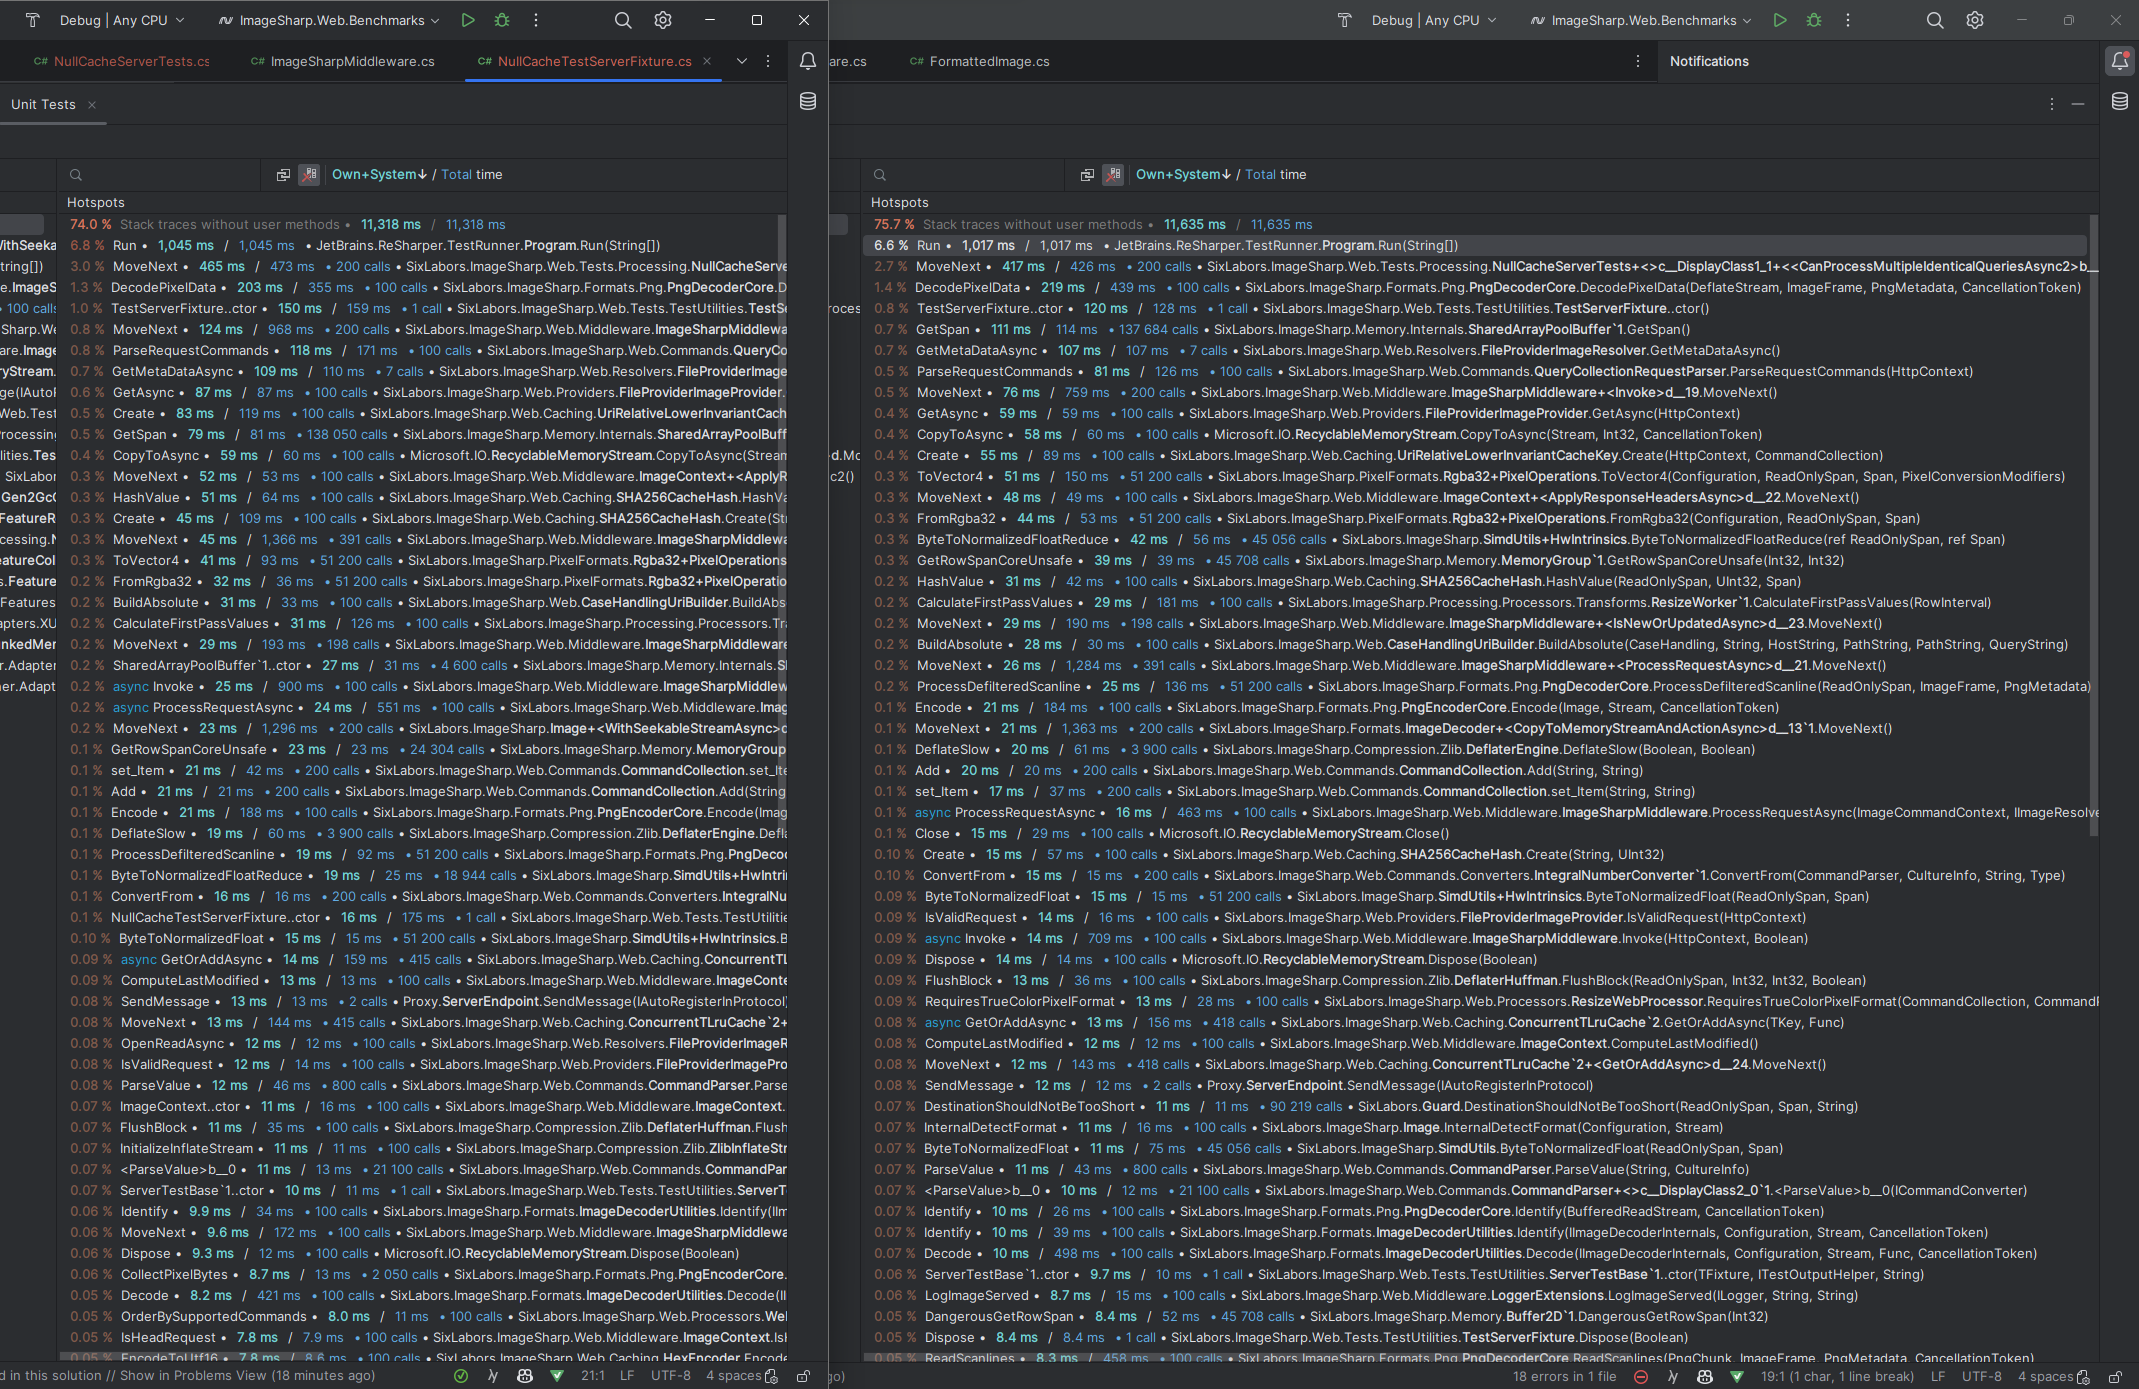2139x1389 pixels.
Task: Expand the run configuration selector chevron
Action: click(437, 20)
